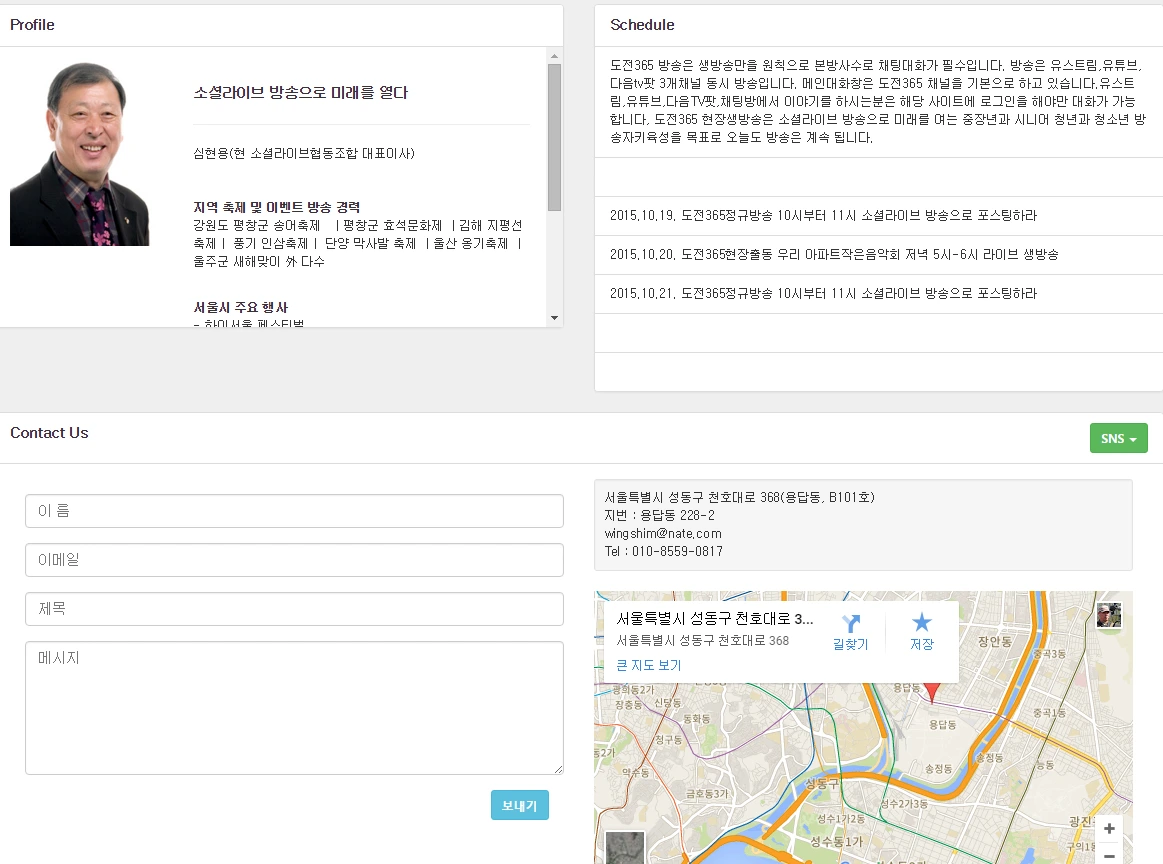
Task: Click the 2015.10.20 broadcast schedule entry
Action: click(820, 254)
